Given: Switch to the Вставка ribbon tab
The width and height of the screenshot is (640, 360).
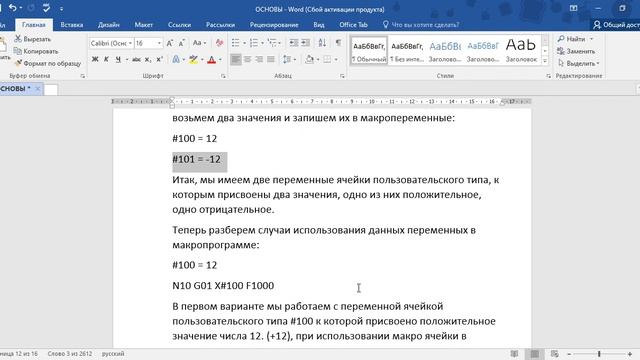Looking at the screenshot, I should (72, 25).
